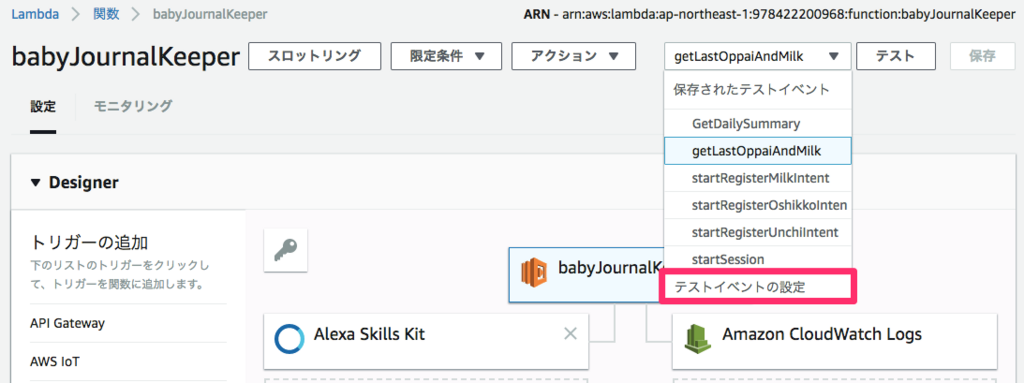1024x383 pixels.
Task: Select the 設定 tab
Action: click(43, 107)
